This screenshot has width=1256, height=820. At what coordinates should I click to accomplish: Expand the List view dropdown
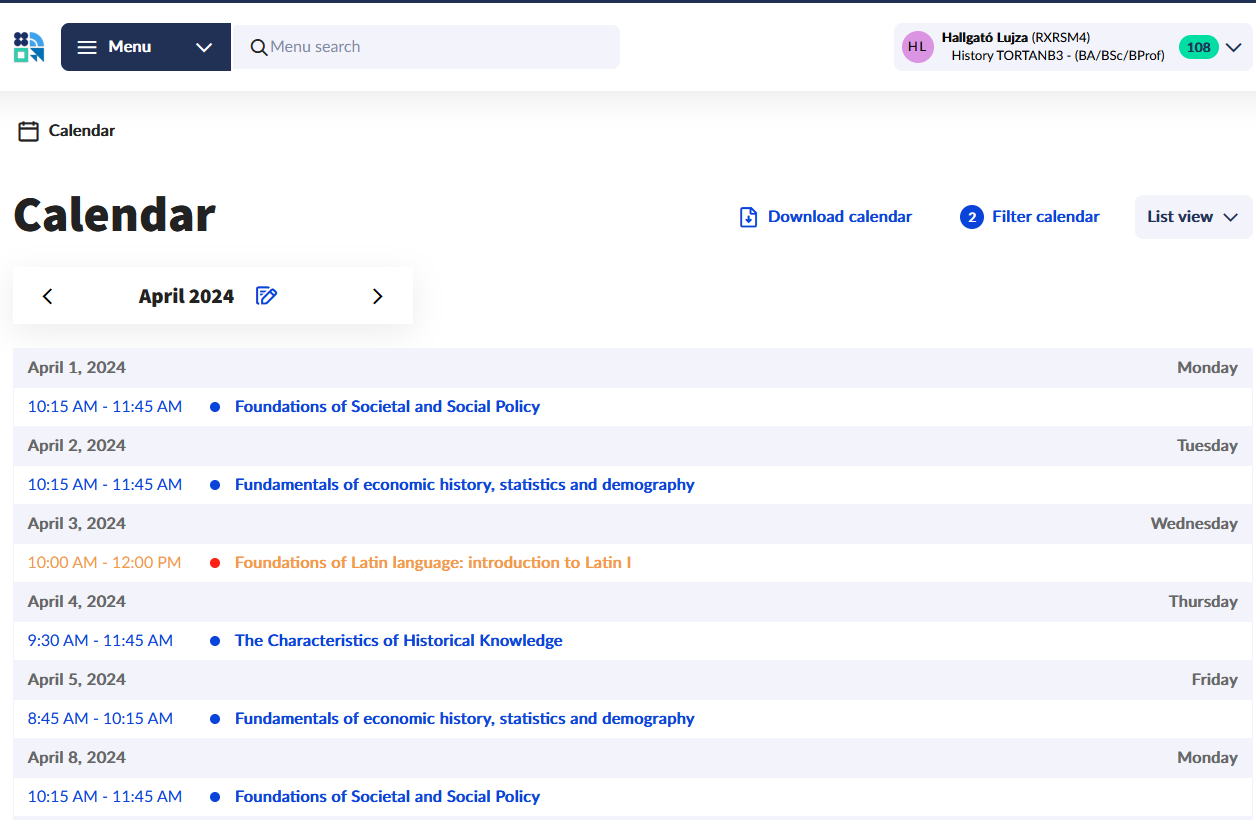pyautogui.click(x=1192, y=217)
